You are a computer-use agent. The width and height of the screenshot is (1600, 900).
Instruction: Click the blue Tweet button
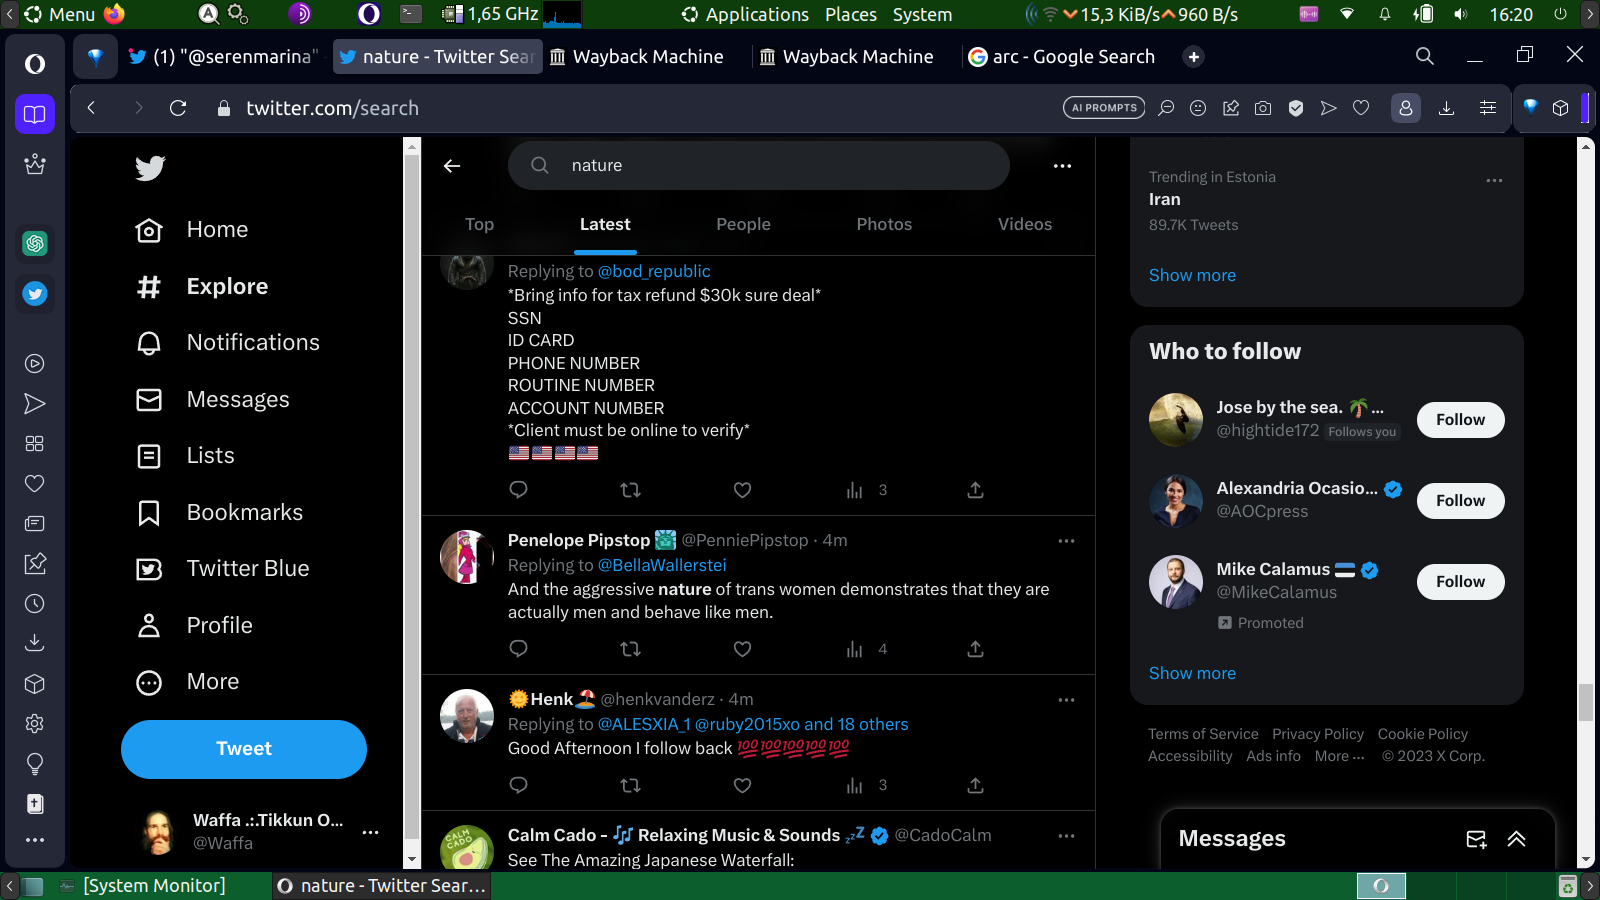pyautogui.click(x=244, y=749)
